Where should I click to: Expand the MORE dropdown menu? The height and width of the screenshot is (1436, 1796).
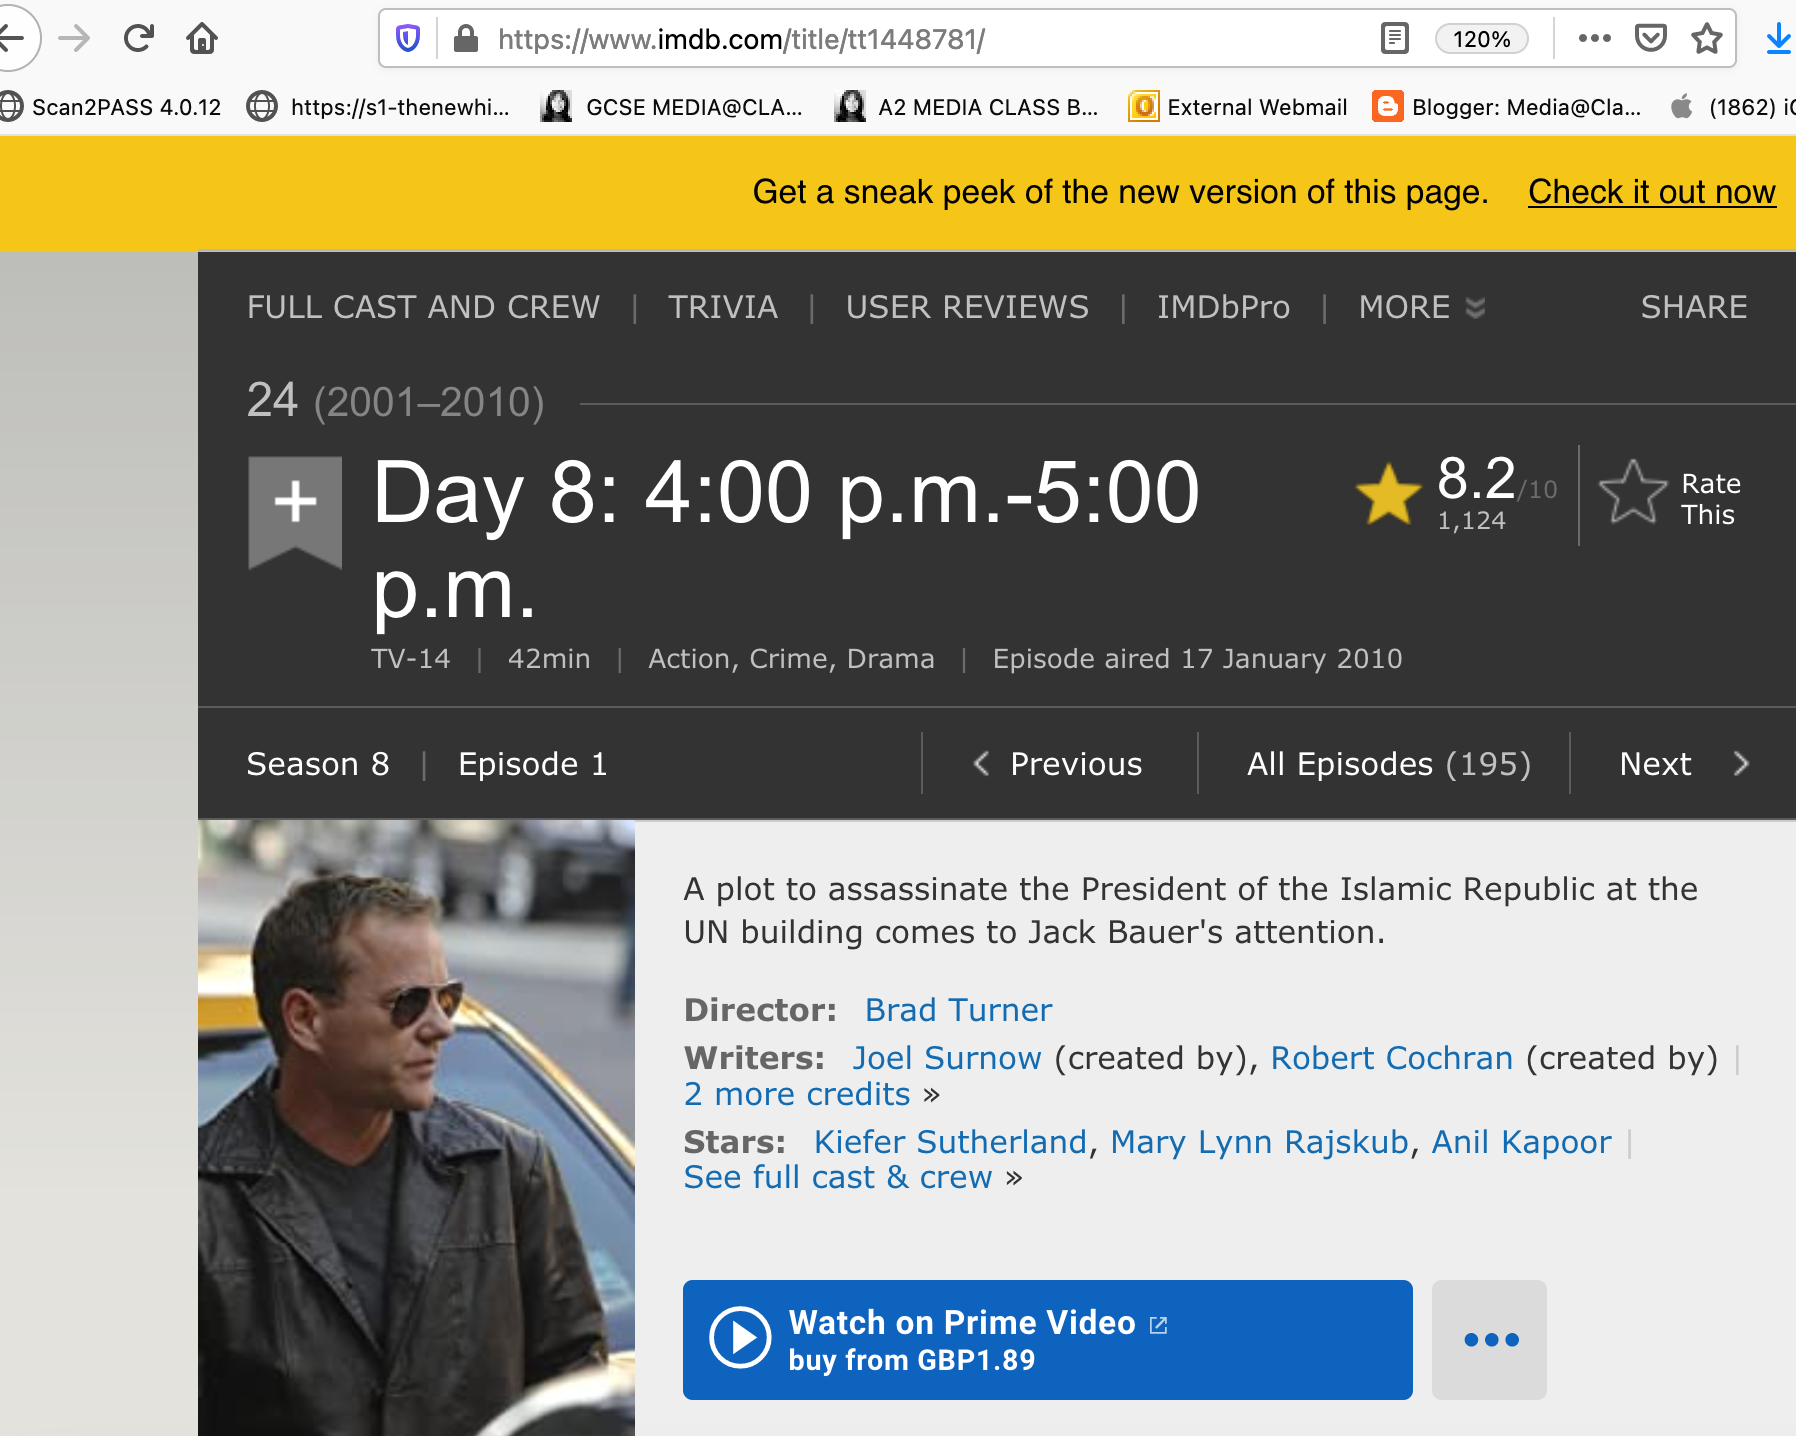point(1421,307)
